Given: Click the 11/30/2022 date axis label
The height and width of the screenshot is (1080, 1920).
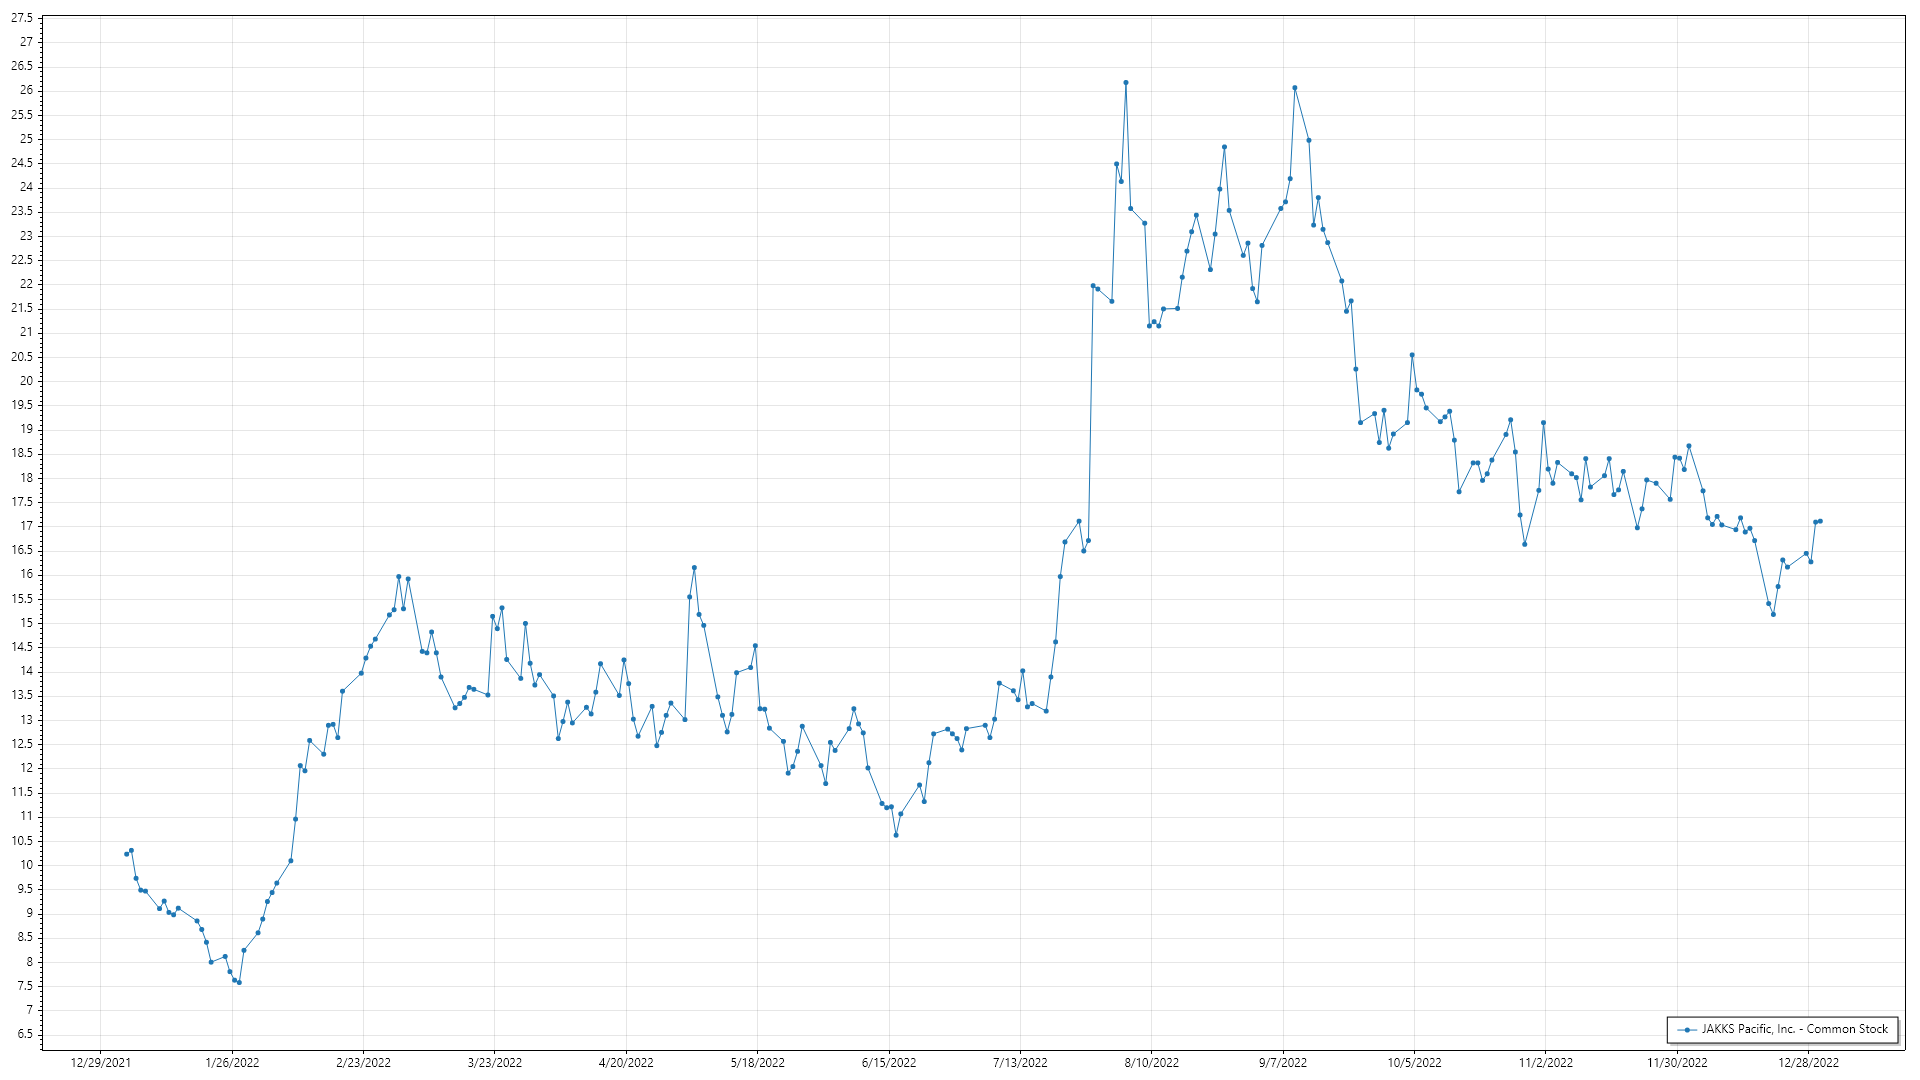Looking at the screenshot, I should pyautogui.click(x=1677, y=1063).
